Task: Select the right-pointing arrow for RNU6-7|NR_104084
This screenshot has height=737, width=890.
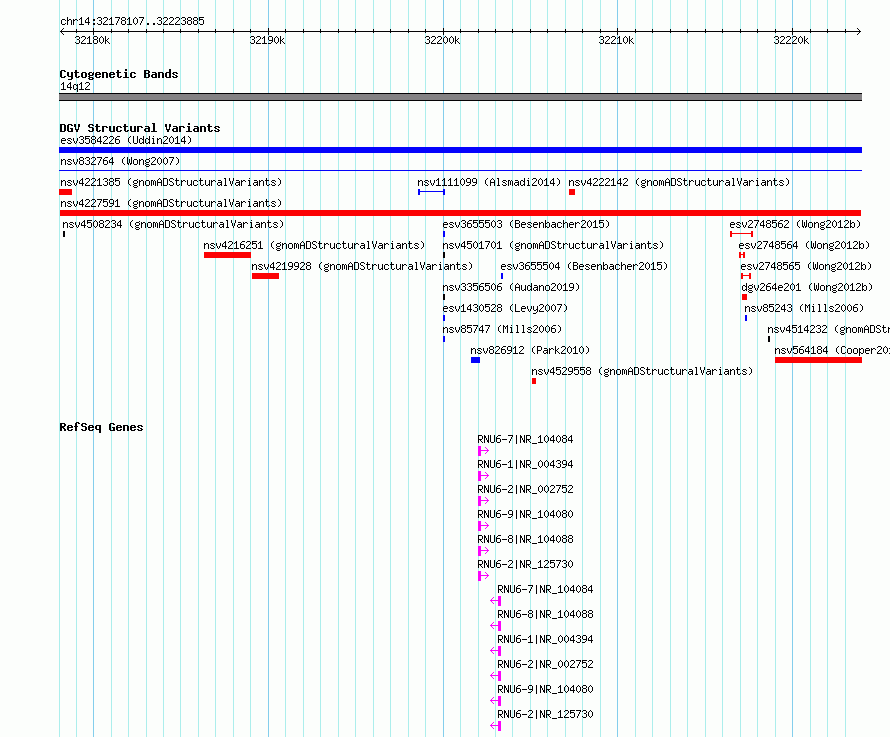Action: click(484, 451)
